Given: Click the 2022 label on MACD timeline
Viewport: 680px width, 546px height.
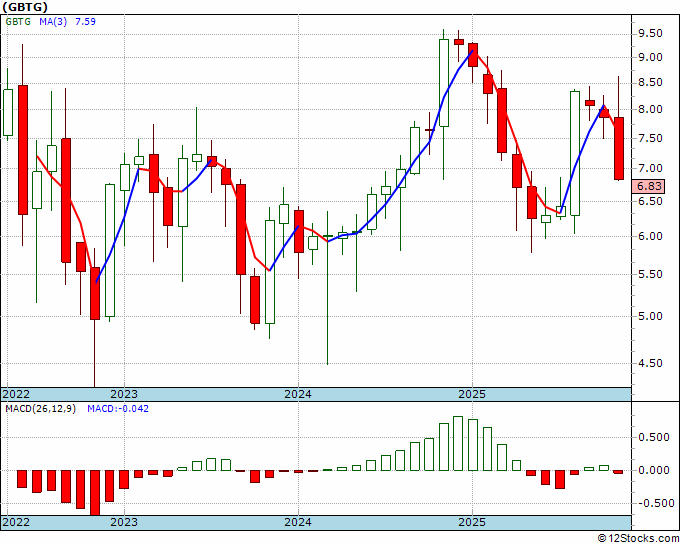Looking at the screenshot, I should click(x=16, y=522).
